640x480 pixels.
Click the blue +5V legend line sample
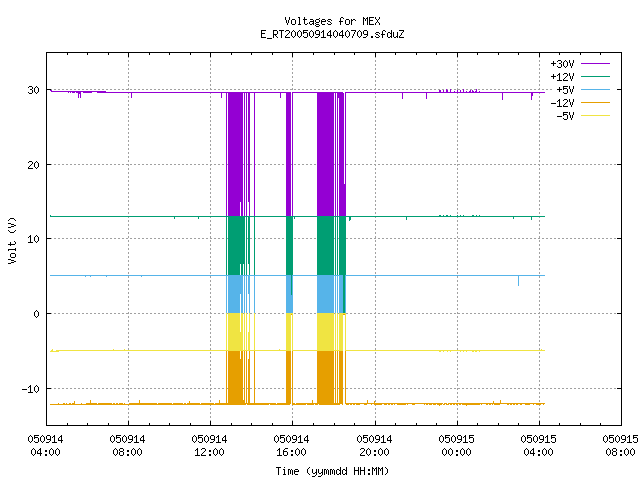click(x=595, y=89)
